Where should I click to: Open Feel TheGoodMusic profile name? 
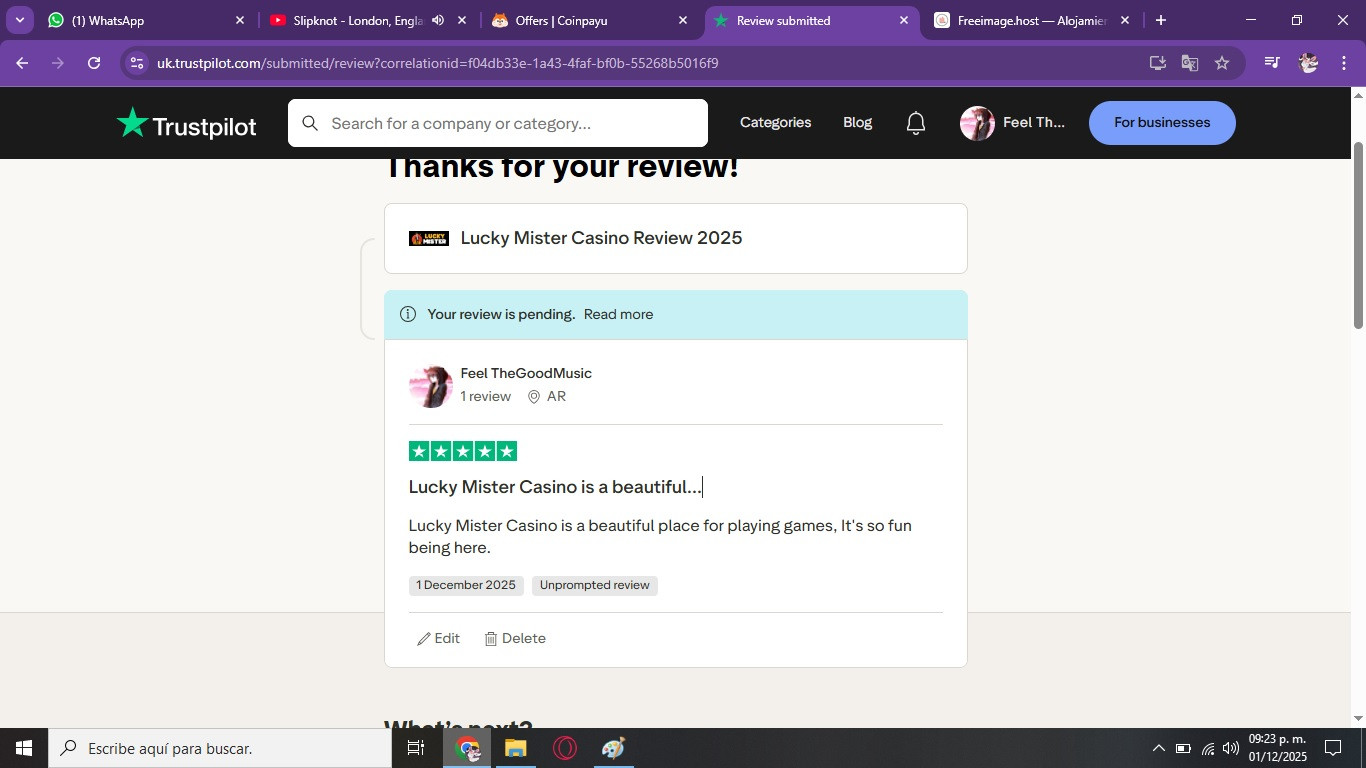[526, 373]
